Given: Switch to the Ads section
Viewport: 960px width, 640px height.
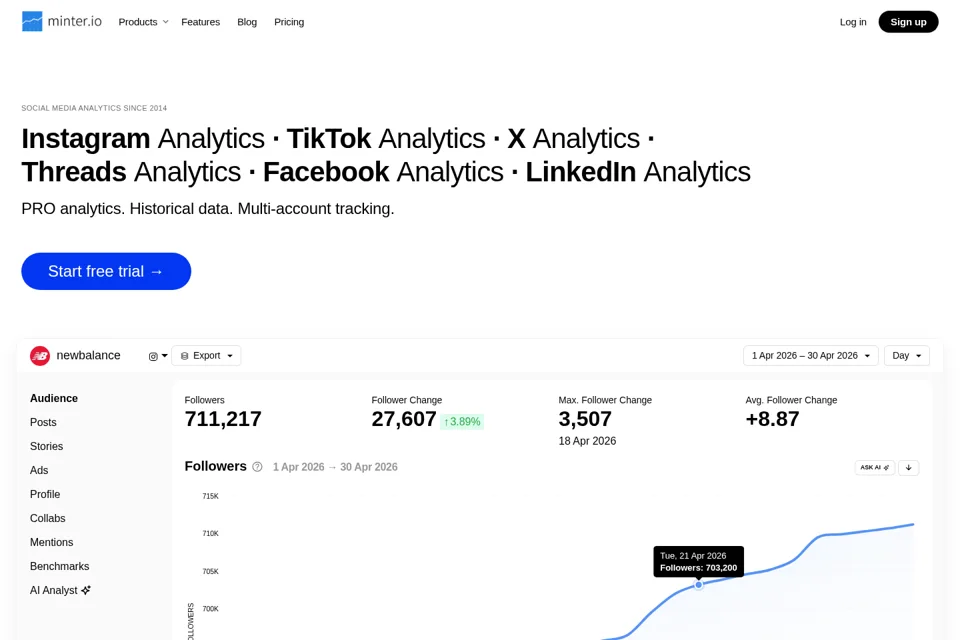Looking at the screenshot, I should [x=39, y=470].
